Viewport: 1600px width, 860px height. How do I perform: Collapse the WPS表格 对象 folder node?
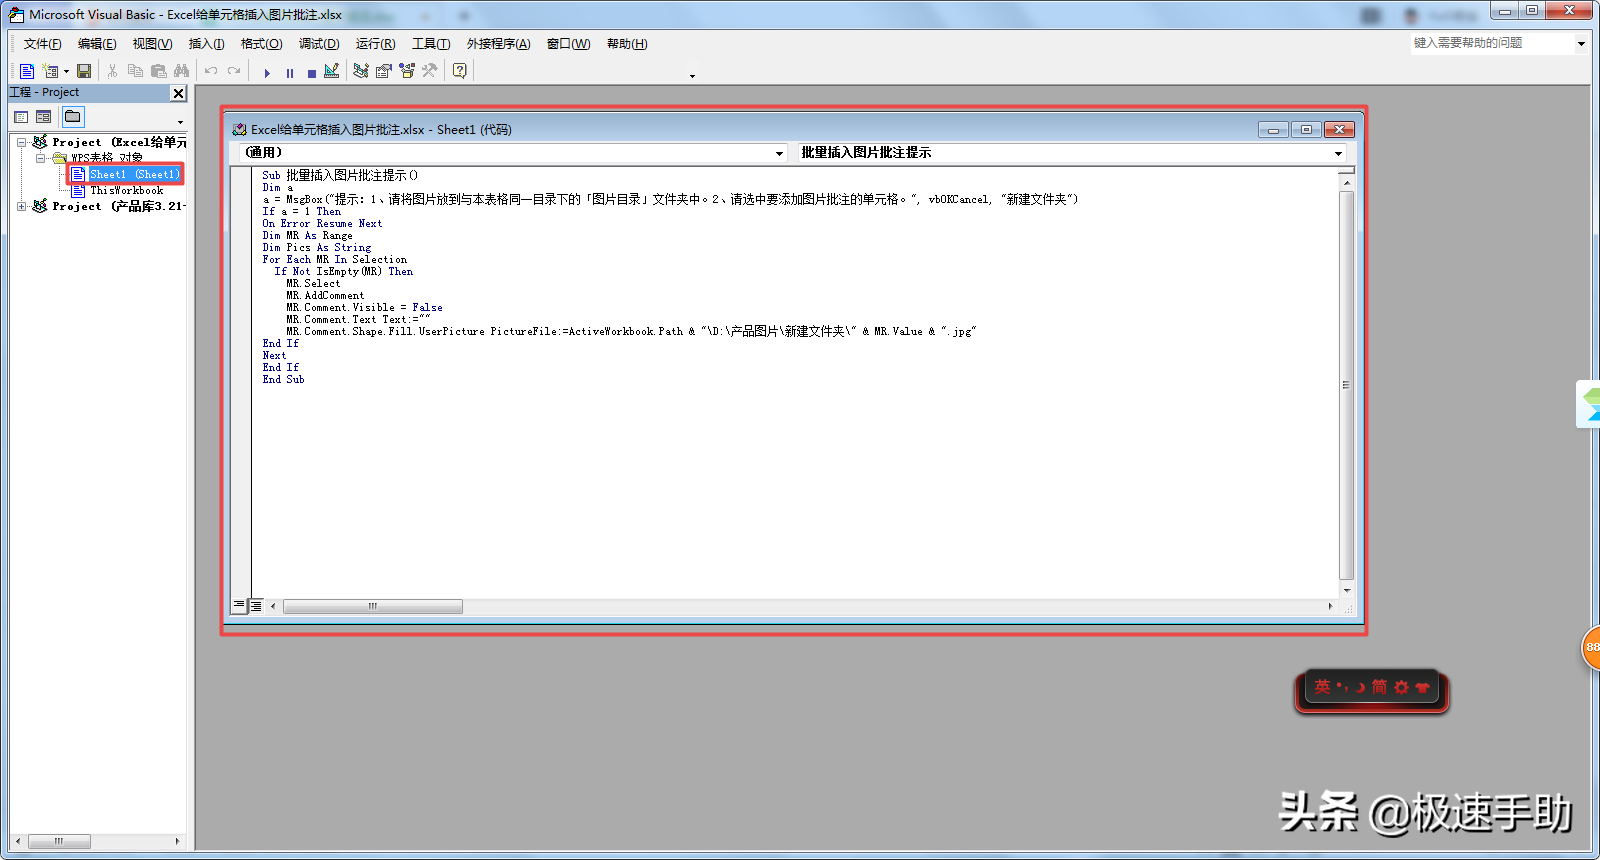point(41,158)
